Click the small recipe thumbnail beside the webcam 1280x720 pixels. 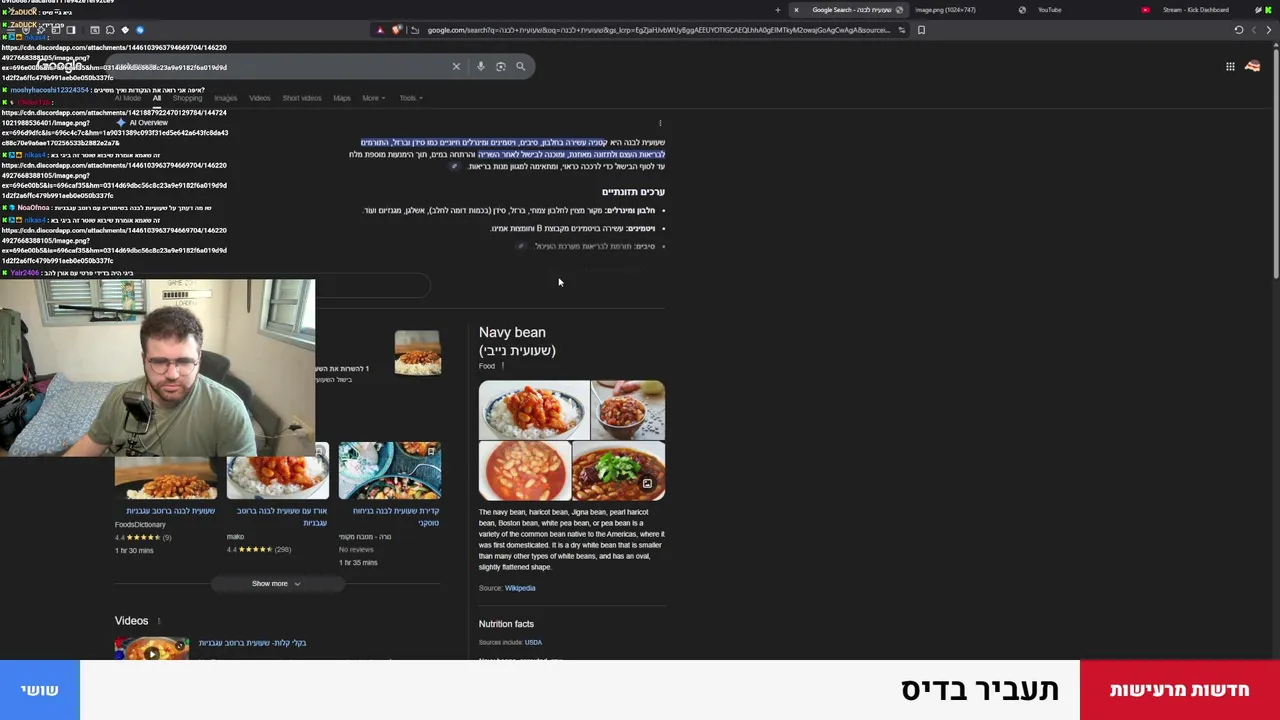[417, 353]
